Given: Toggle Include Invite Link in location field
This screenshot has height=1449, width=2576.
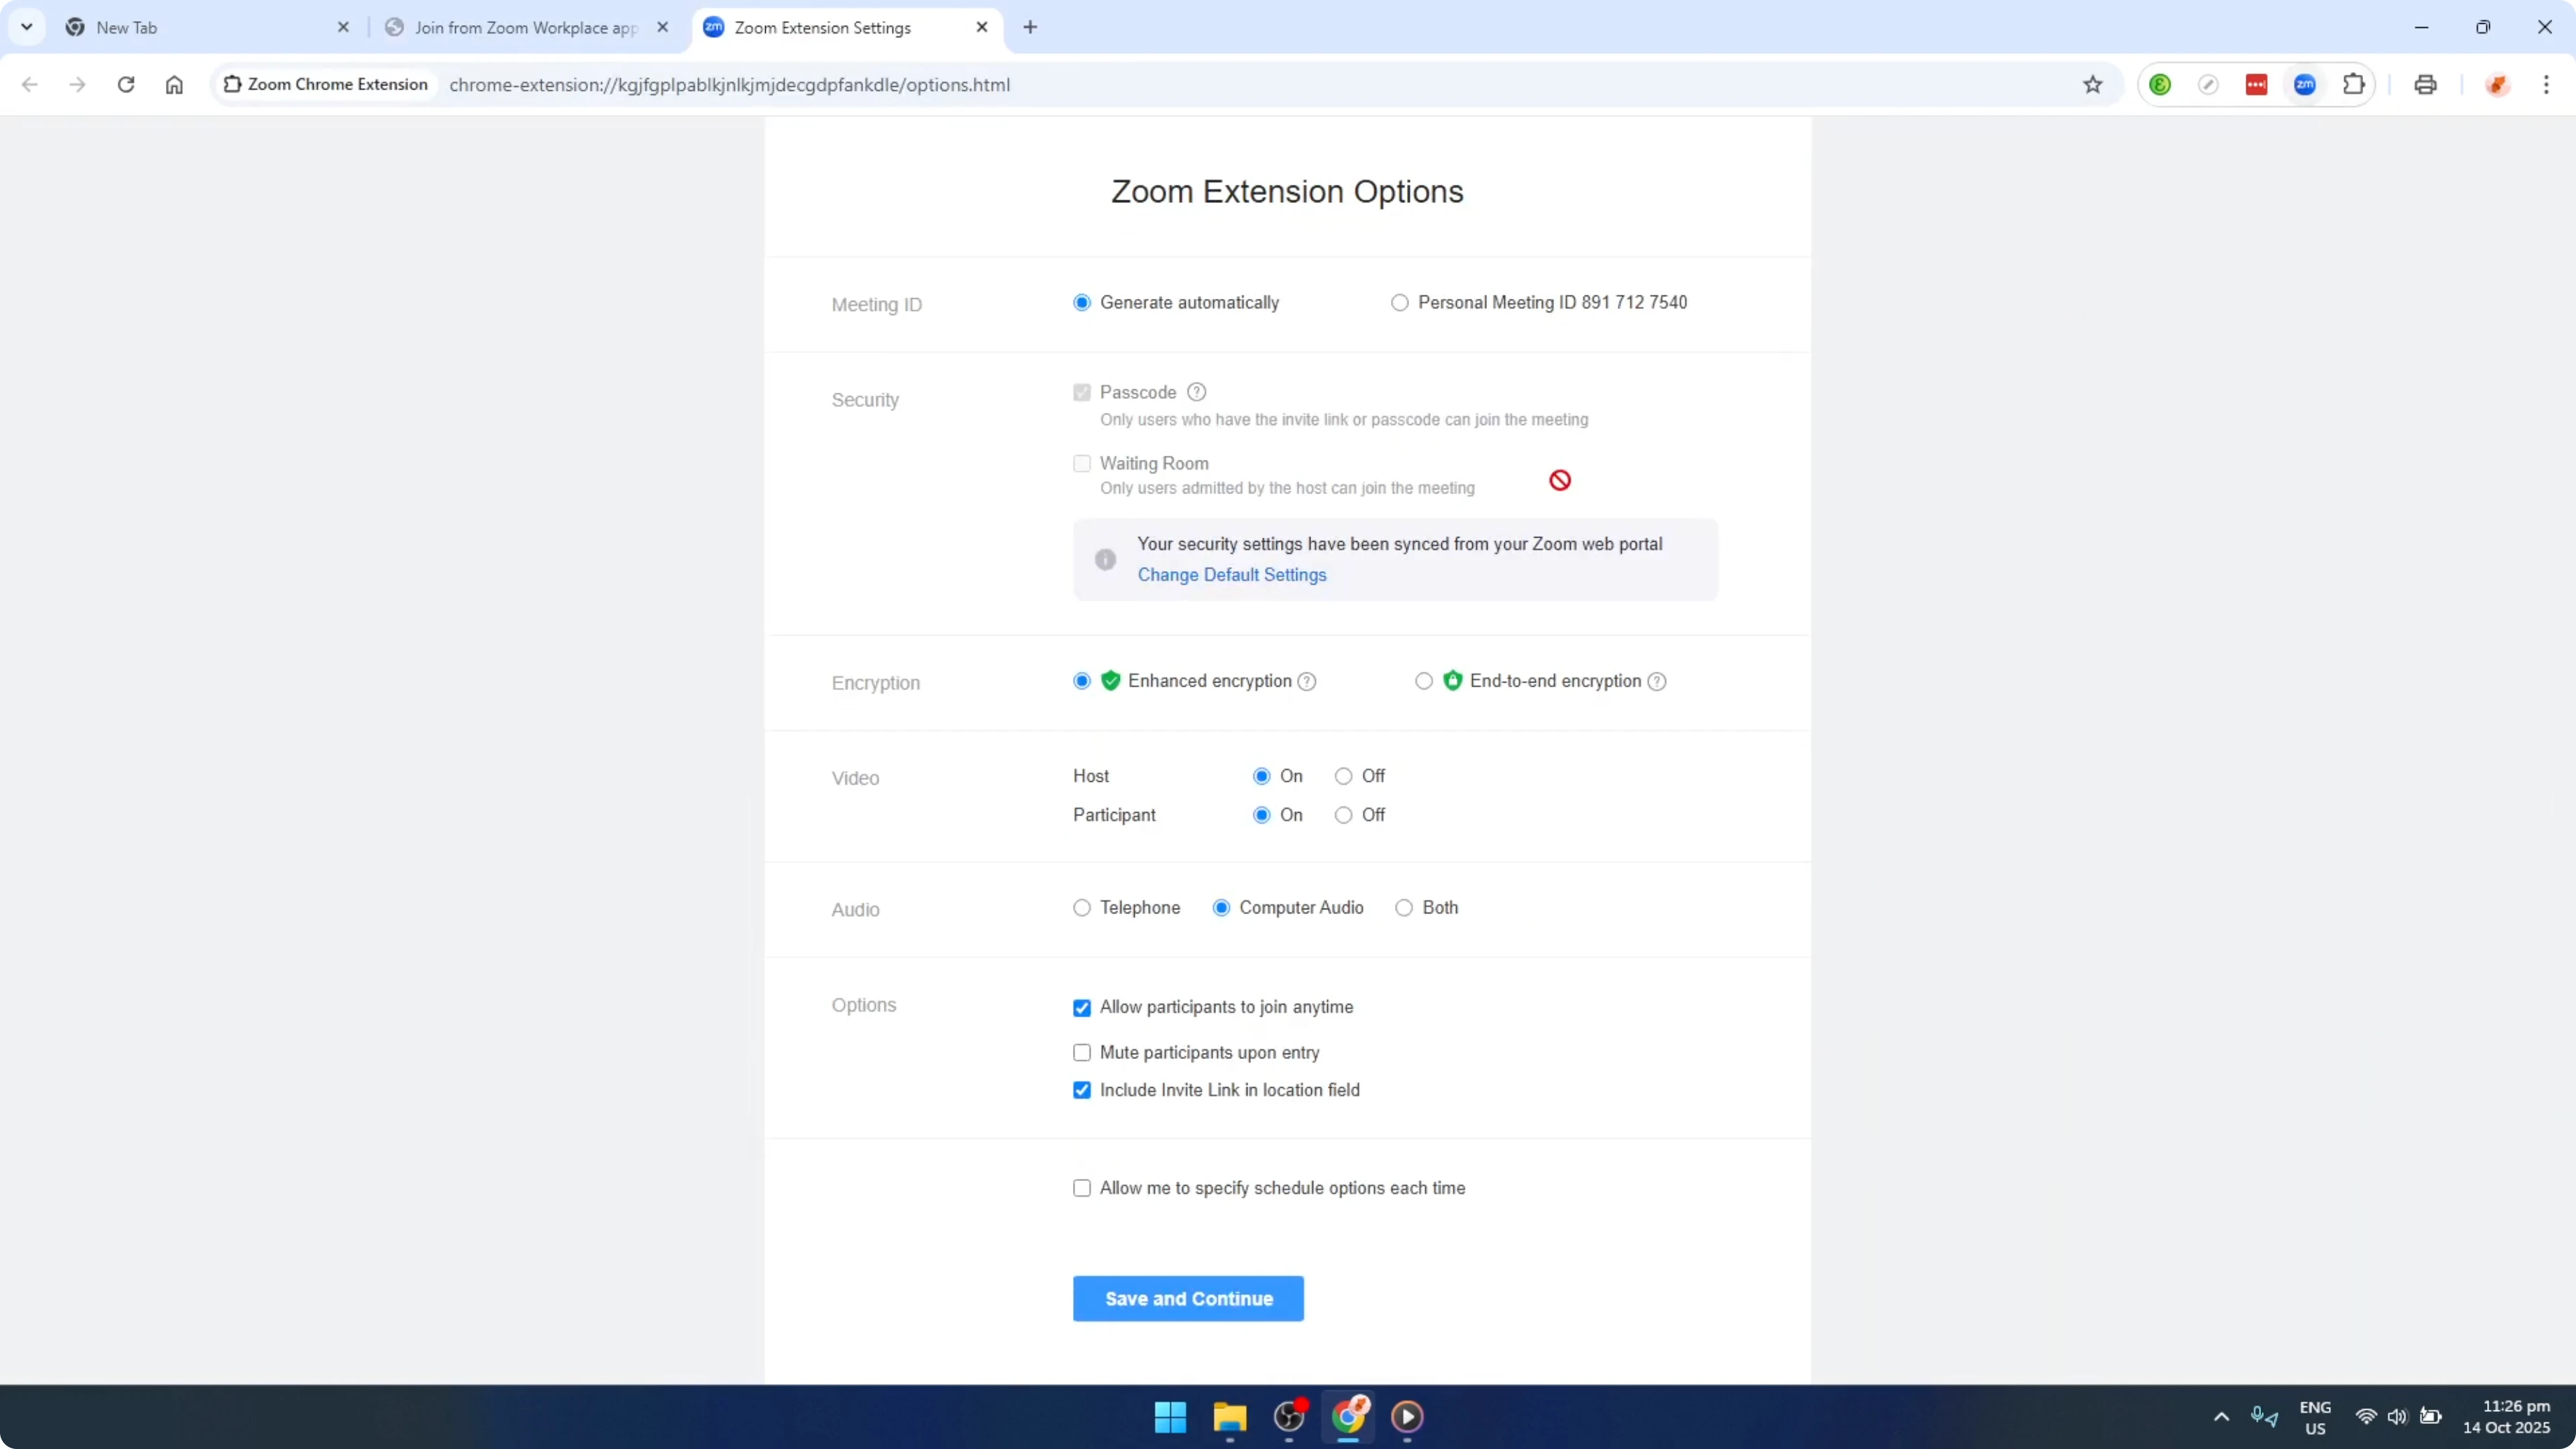Looking at the screenshot, I should click(x=1082, y=1090).
